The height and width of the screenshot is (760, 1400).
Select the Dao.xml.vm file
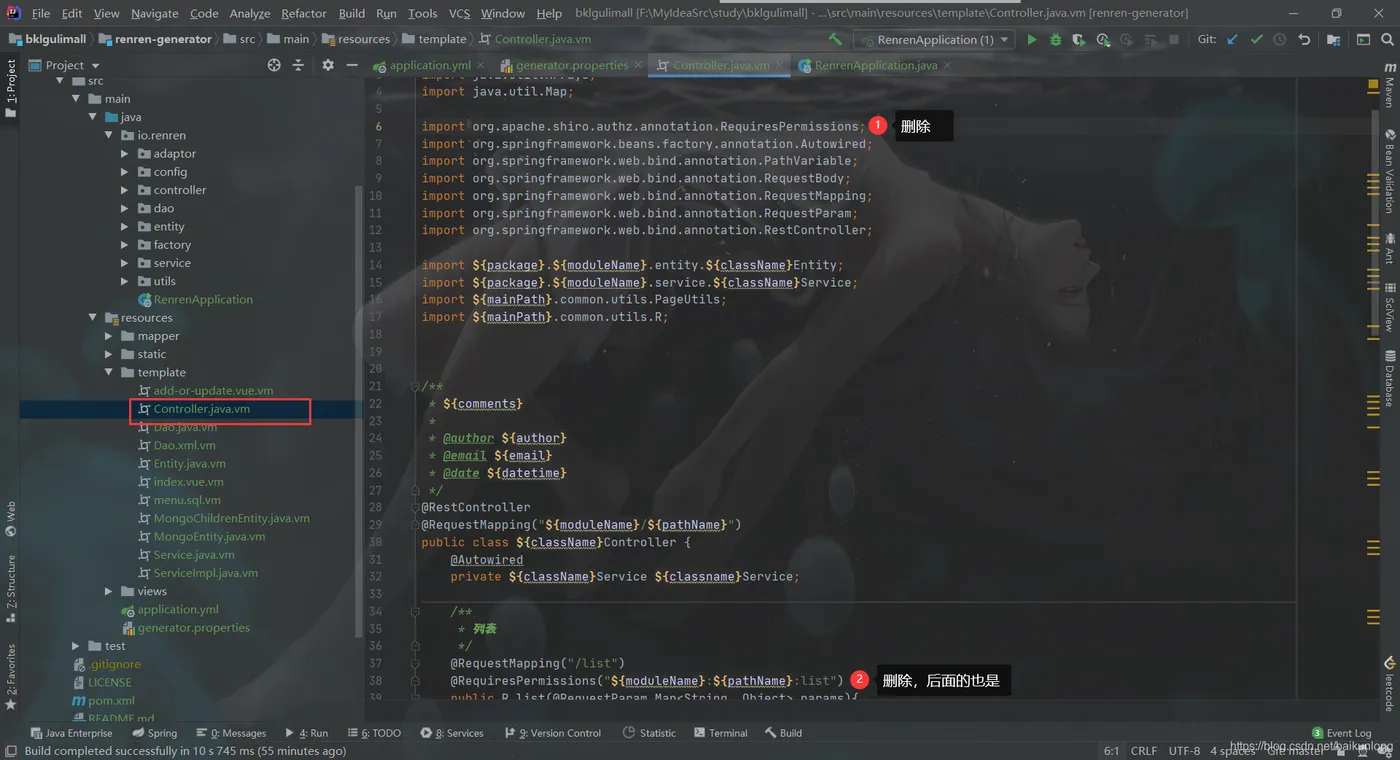click(x=184, y=445)
